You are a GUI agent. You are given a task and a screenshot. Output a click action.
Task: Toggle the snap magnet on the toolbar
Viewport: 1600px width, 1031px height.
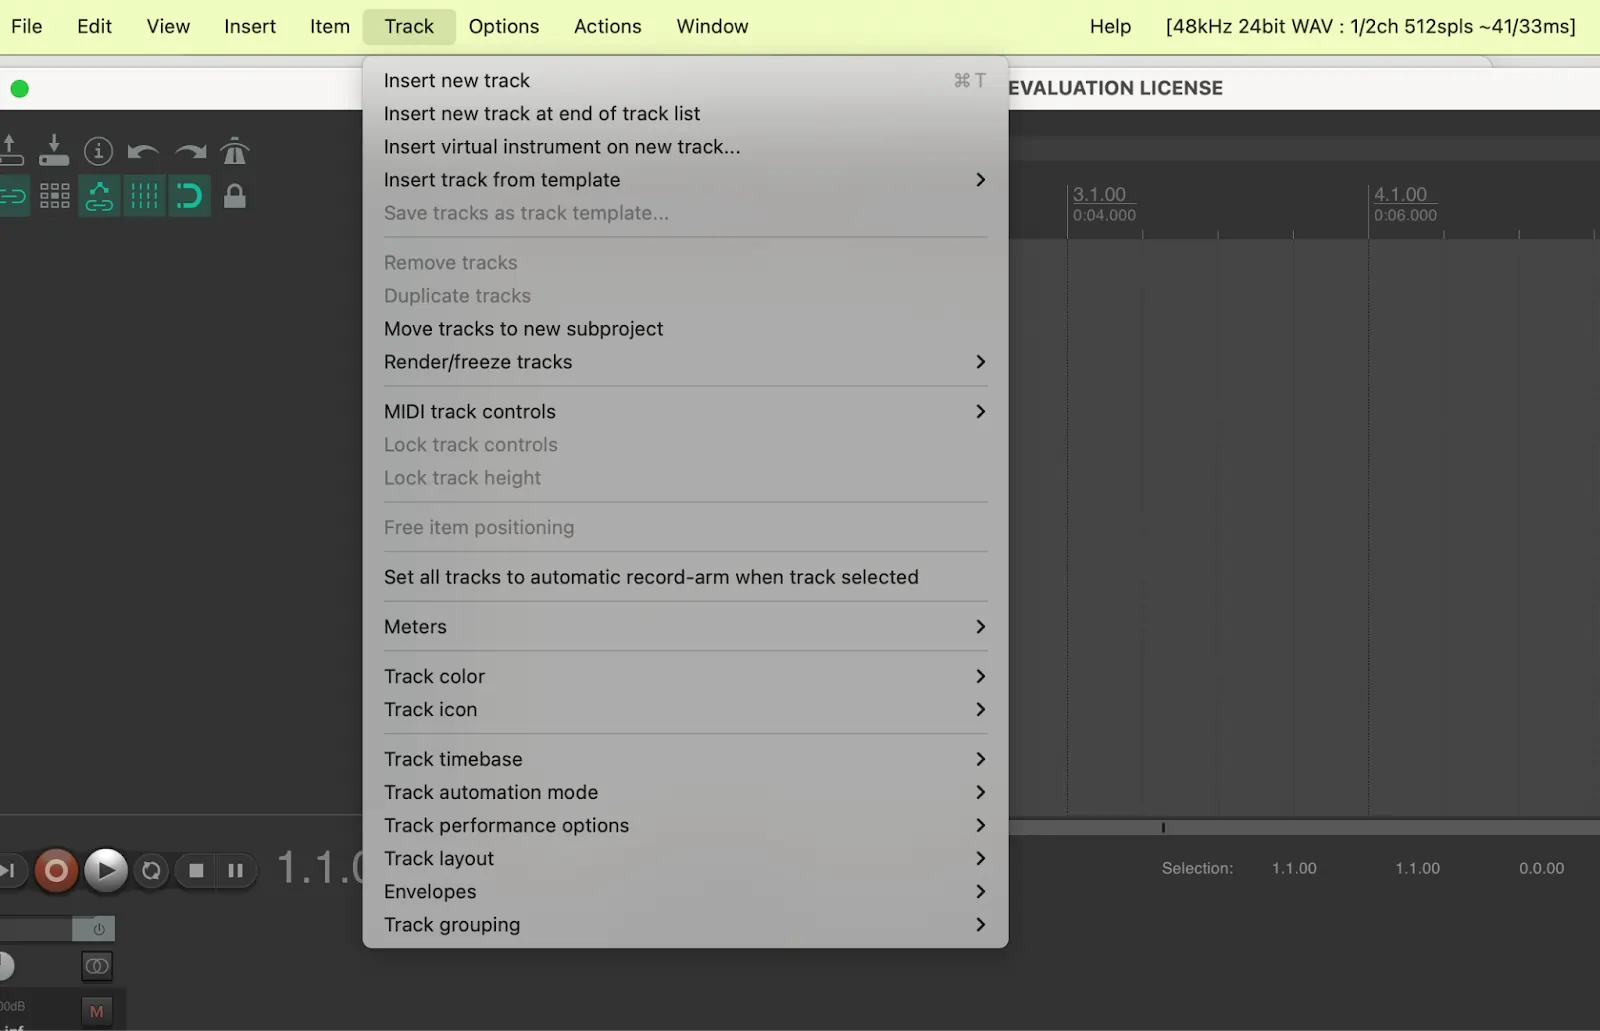(x=190, y=196)
